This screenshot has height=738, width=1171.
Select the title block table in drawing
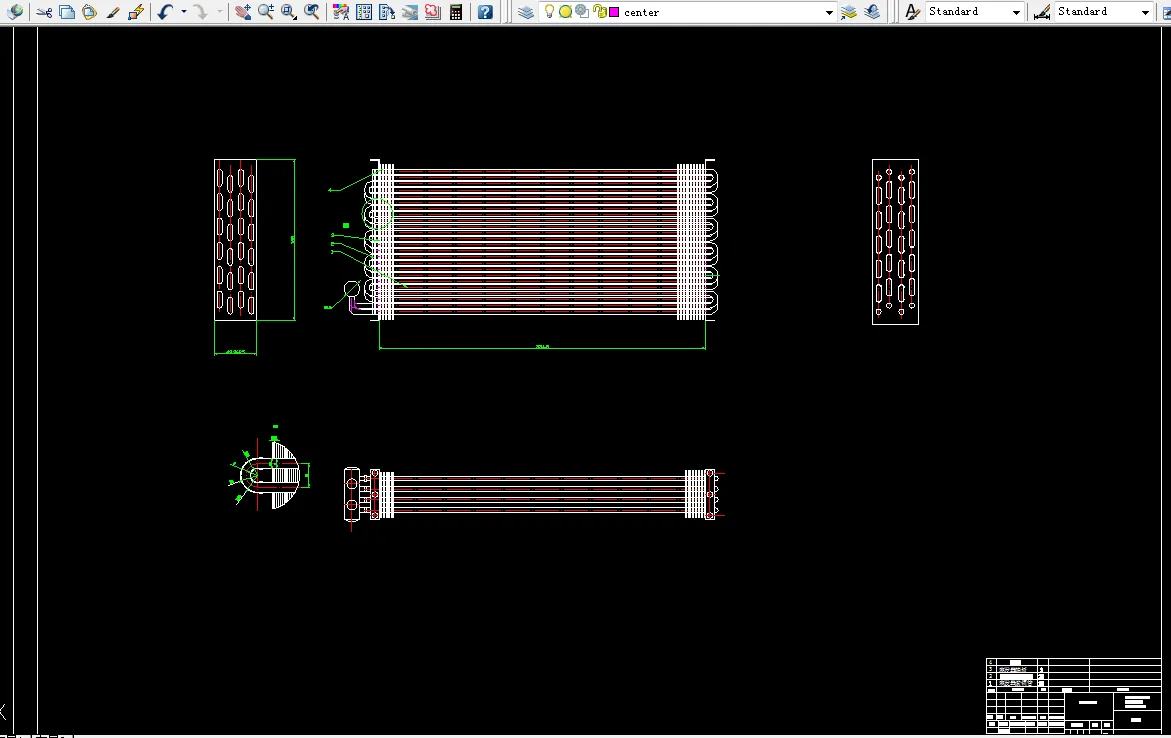[1073, 695]
